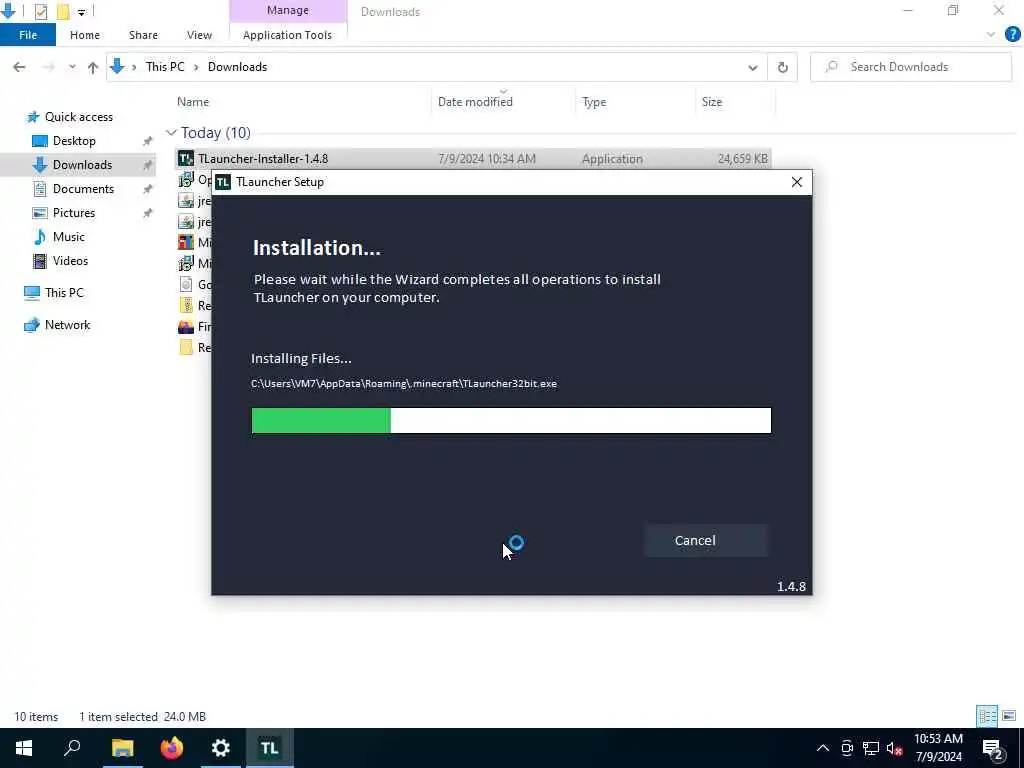Image resolution: width=1024 pixels, height=768 pixels.
Task: Click the New folder quick access icon
Action: click(63, 11)
